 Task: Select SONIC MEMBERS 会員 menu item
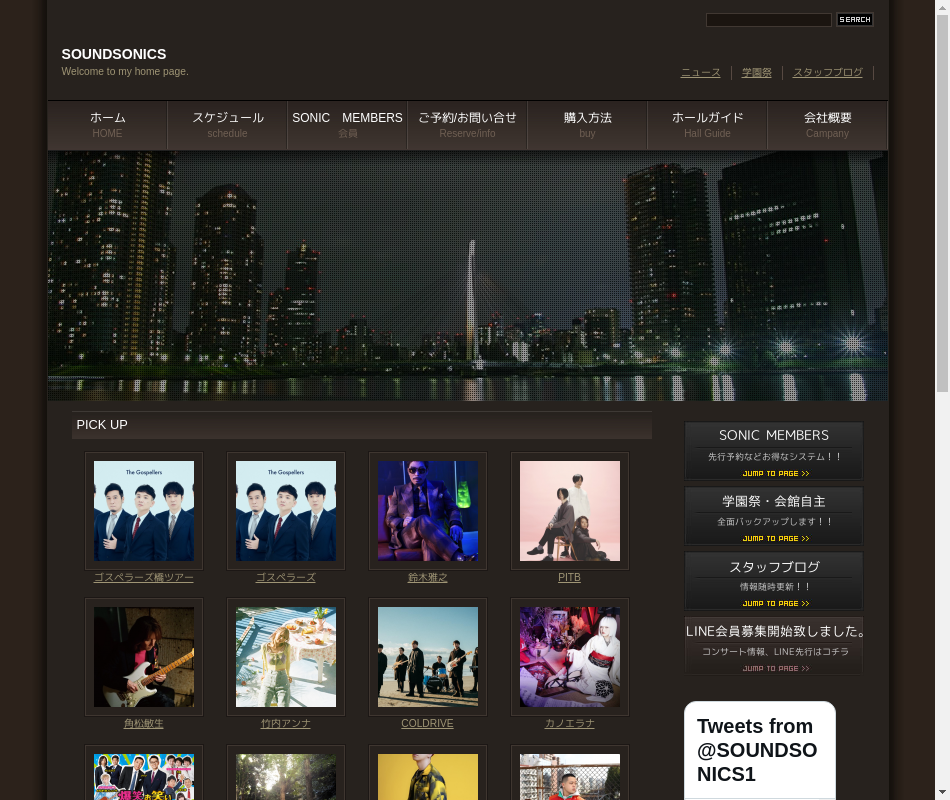coord(347,125)
